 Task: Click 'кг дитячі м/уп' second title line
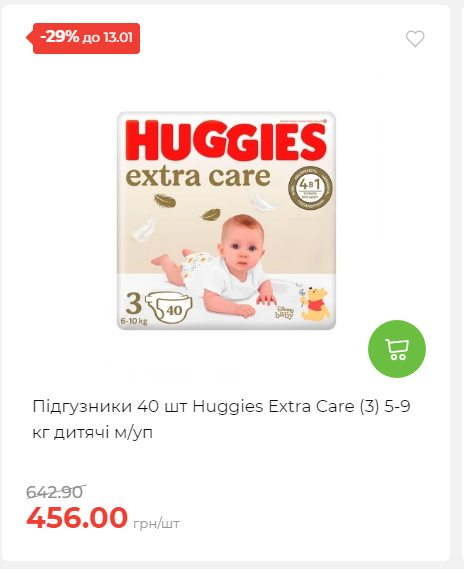pos(93,433)
